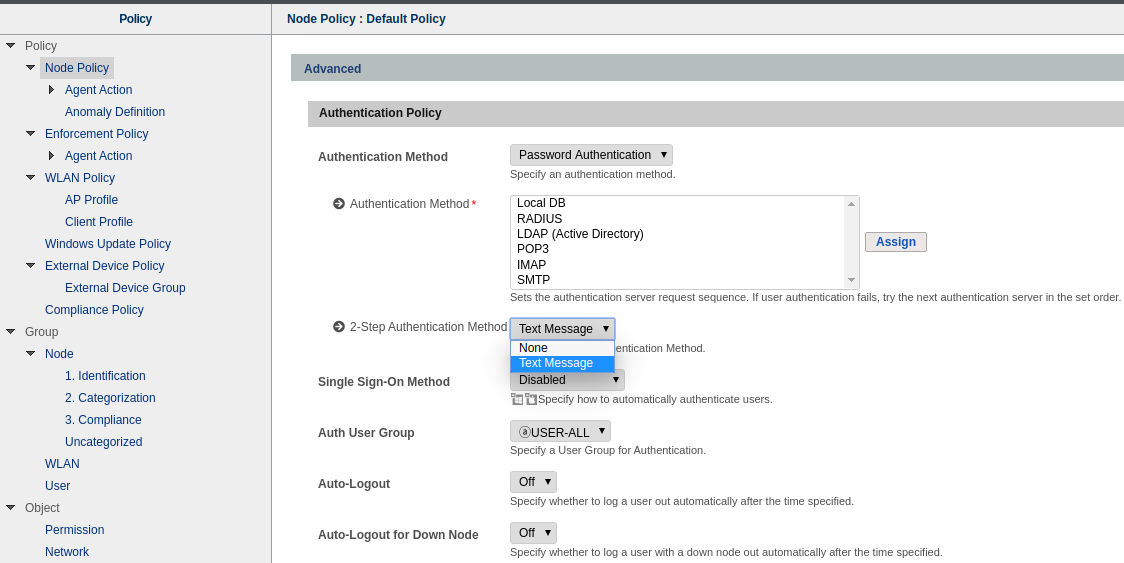
Task: Open Auto-Logout for Down Node dropdown
Action: pyautogui.click(x=533, y=533)
